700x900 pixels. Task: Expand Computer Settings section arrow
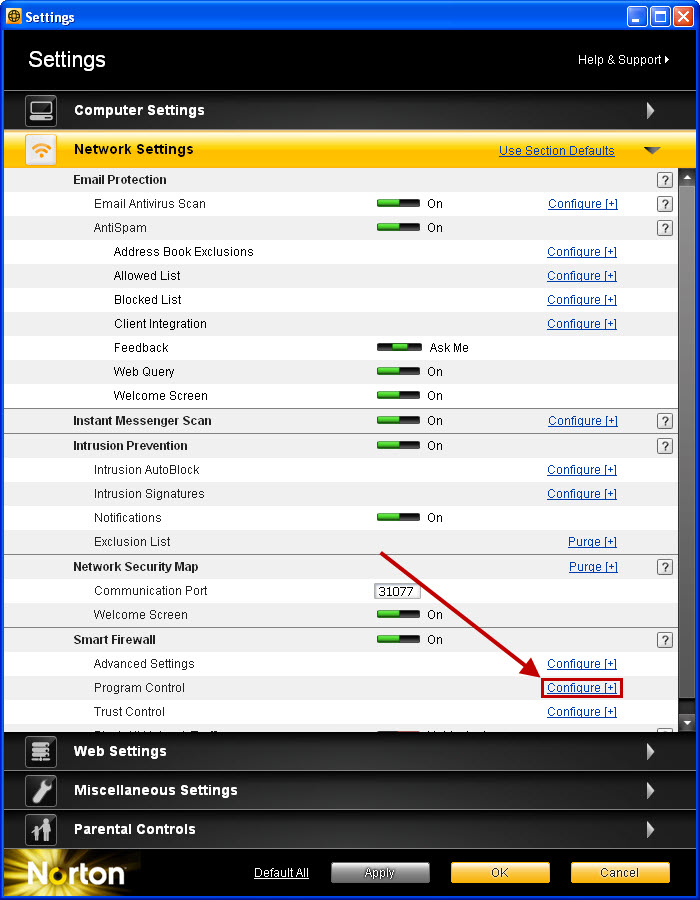click(651, 110)
